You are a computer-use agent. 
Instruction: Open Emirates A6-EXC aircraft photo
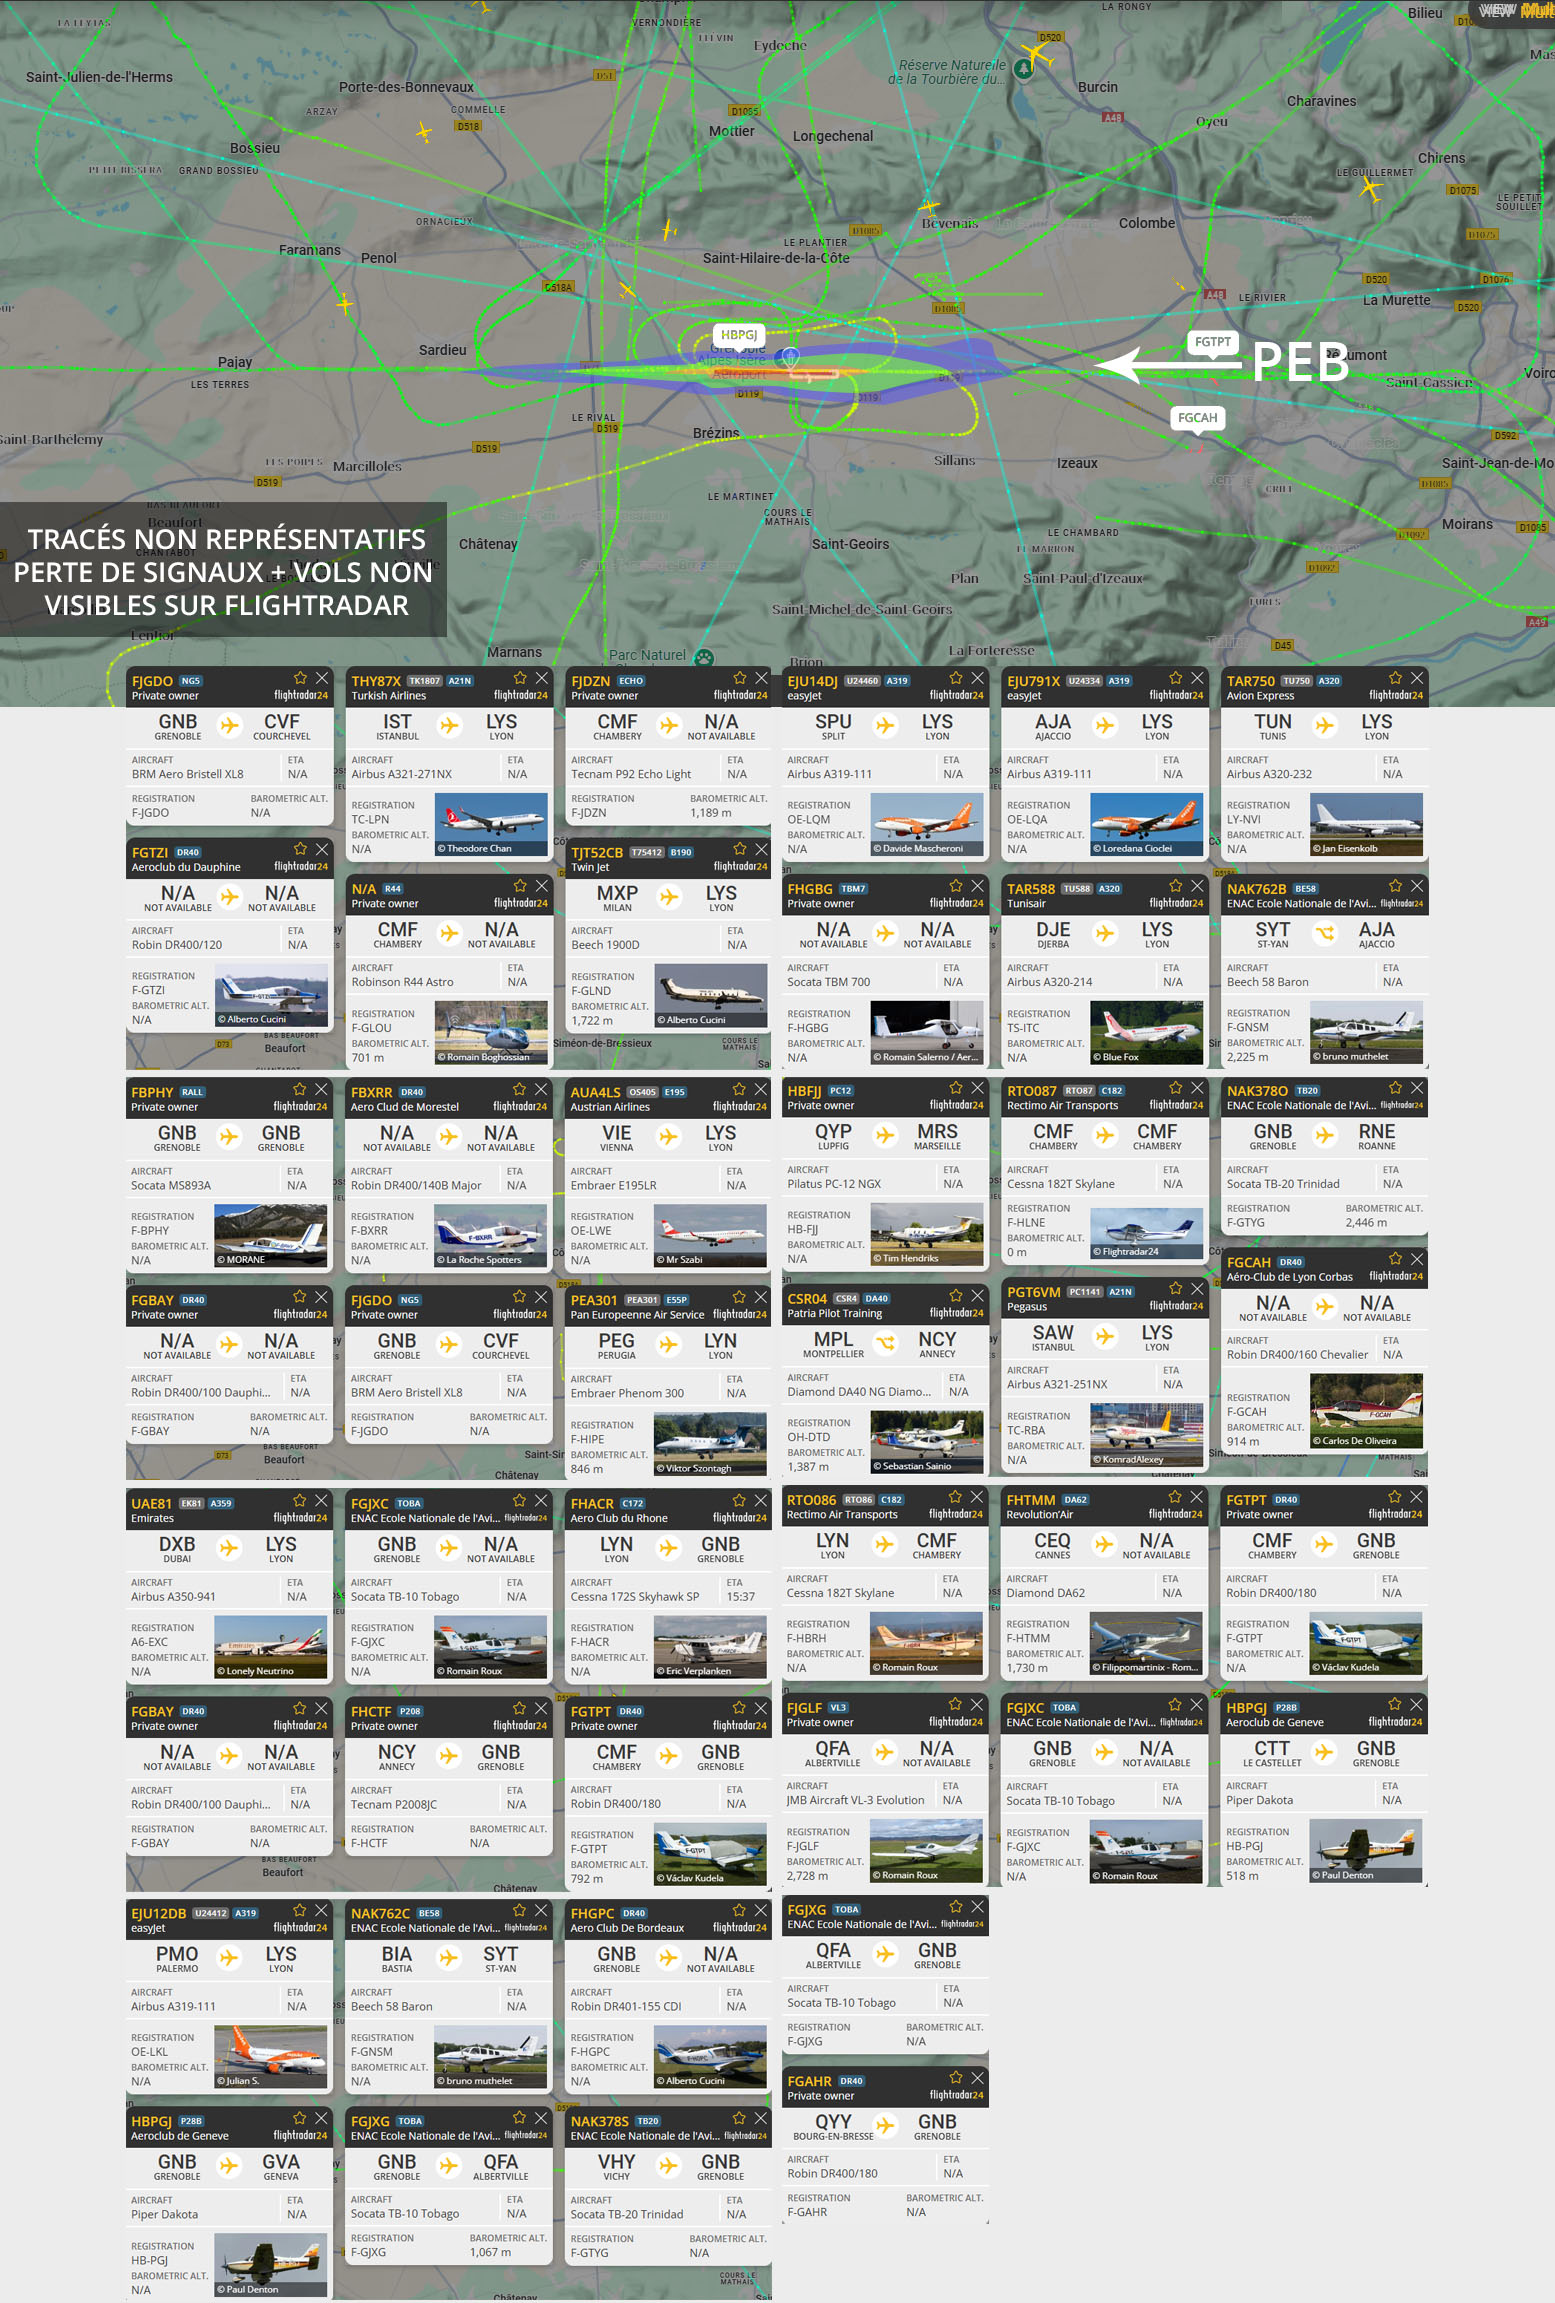tap(270, 1647)
